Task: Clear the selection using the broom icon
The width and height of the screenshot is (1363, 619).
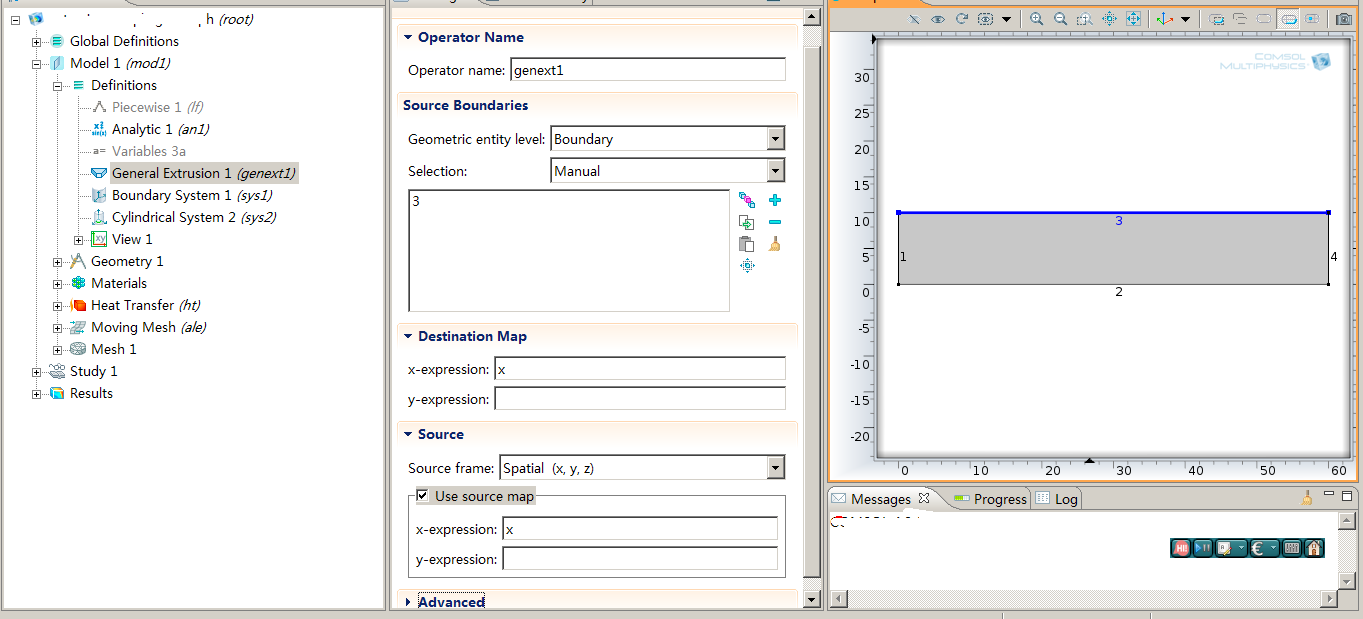Action: [x=775, y=244]
